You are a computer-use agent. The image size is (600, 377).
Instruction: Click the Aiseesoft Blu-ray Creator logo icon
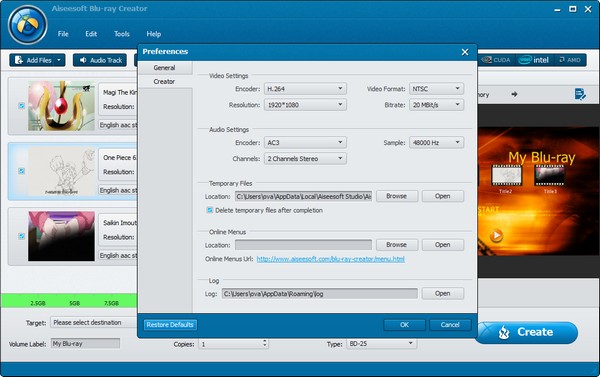click(x=28, y=25)
